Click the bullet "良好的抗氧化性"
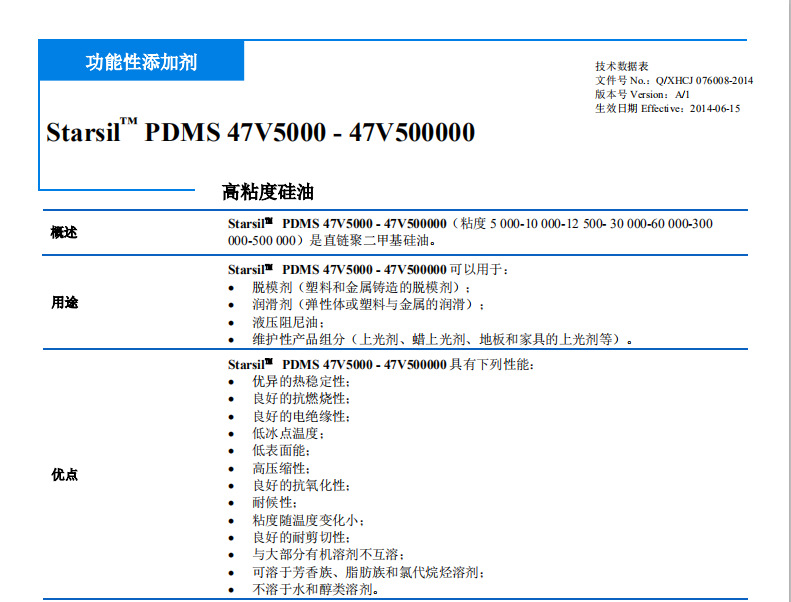The image size is (791, 602). 301,485
